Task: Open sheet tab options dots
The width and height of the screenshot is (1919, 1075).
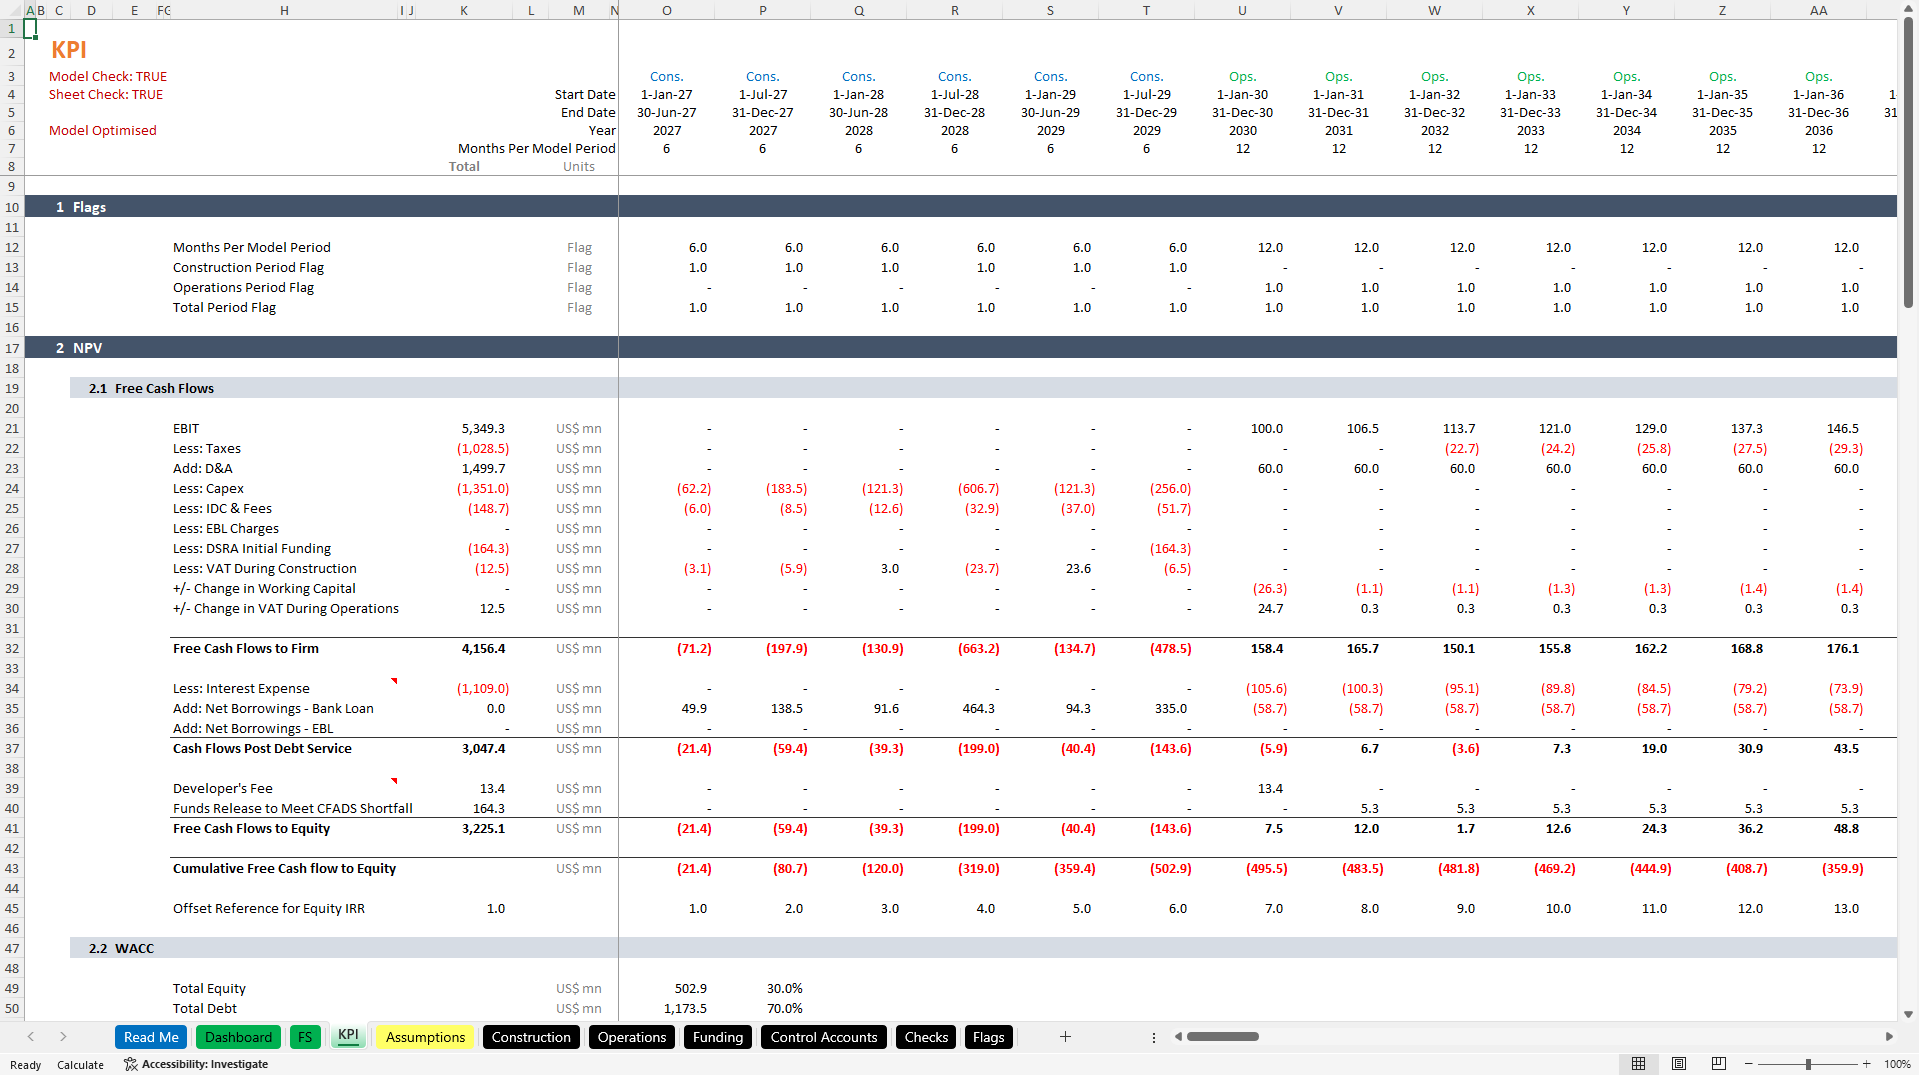Action: tap(1153, 1037)
